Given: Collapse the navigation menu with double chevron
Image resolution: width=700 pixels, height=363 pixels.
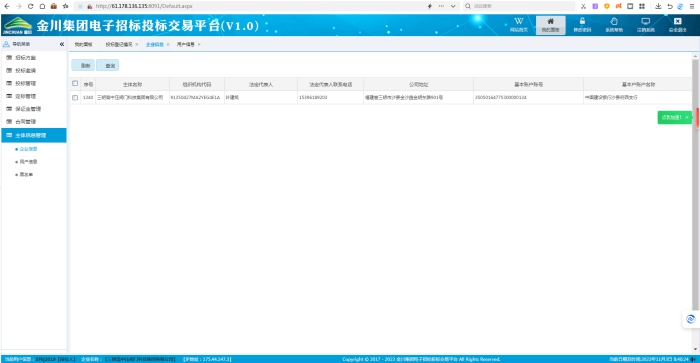Looking at the screenshot, I should pyautogui.click(x=62, y=44).
